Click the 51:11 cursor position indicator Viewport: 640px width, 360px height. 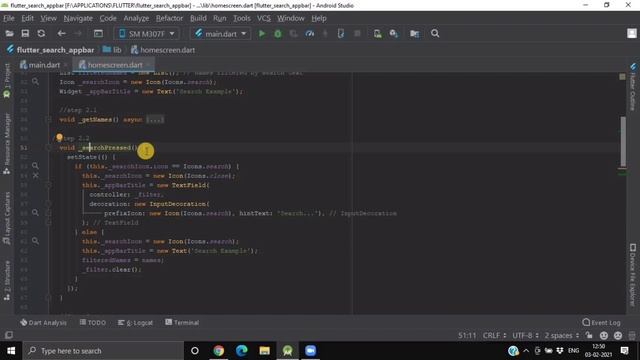[467, 336]
